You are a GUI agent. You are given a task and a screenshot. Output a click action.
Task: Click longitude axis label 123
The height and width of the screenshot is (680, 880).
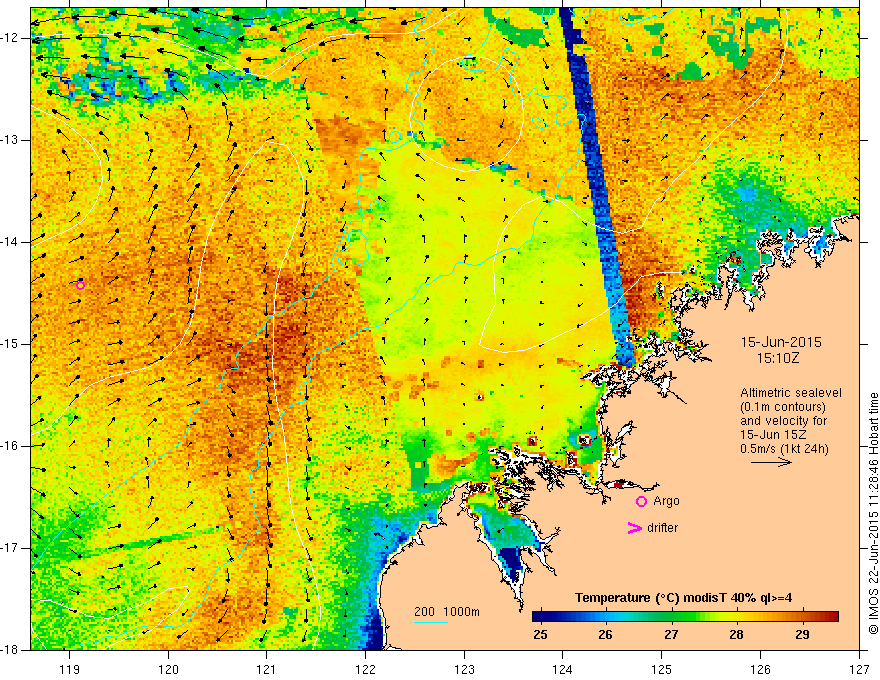click(x=464, y=669)
